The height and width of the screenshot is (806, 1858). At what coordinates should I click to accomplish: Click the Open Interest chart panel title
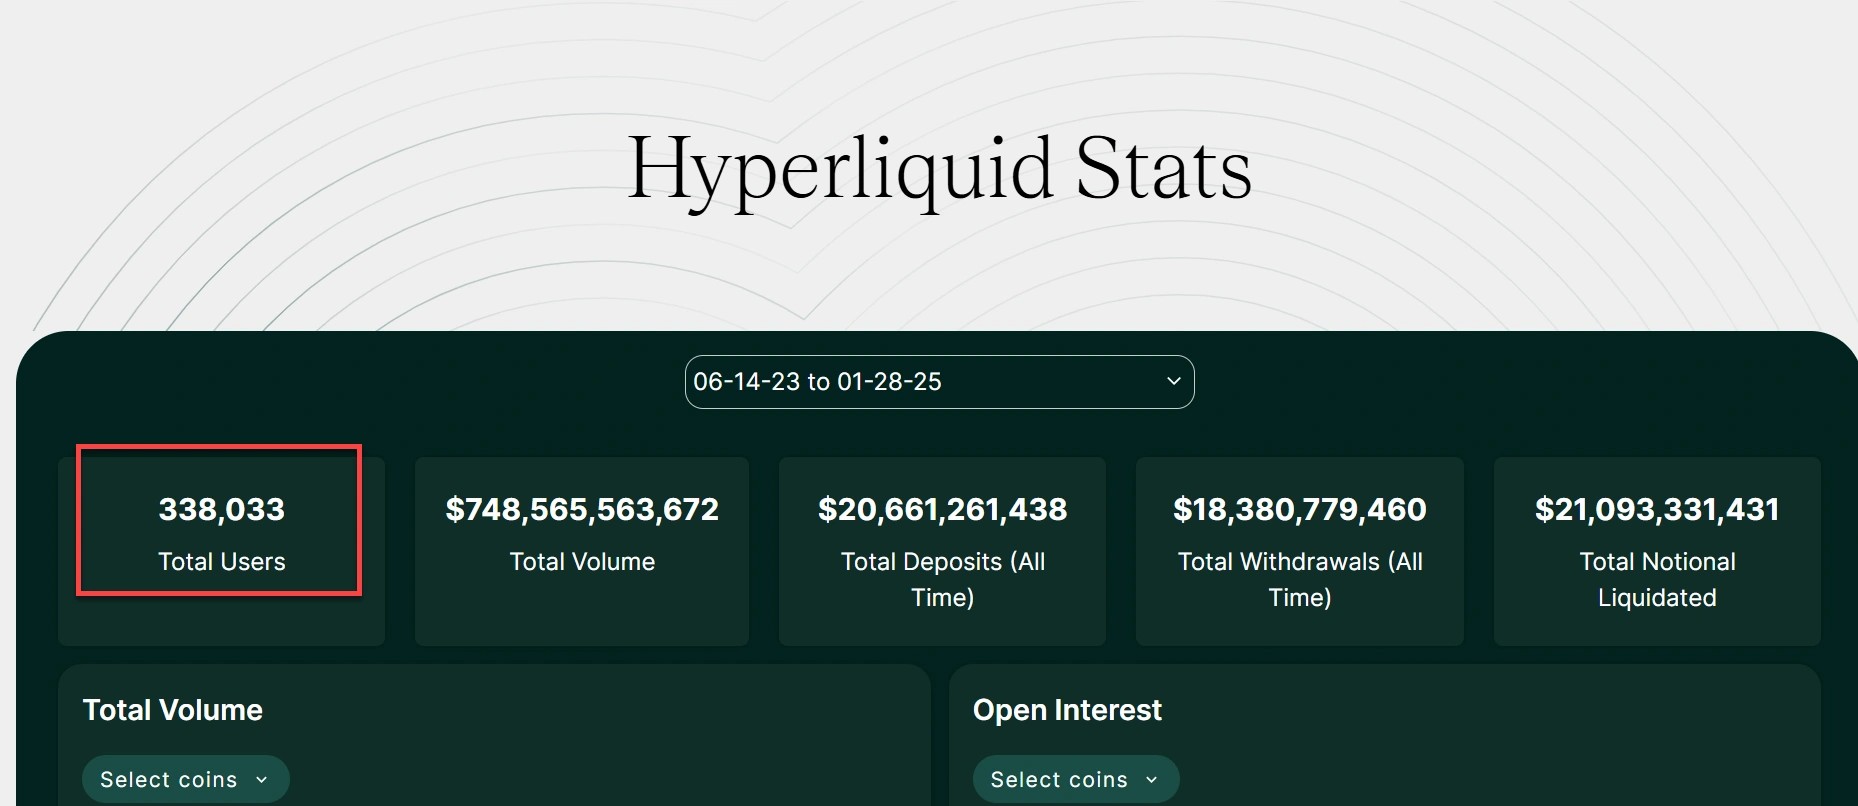click(x=1067, y=710)
